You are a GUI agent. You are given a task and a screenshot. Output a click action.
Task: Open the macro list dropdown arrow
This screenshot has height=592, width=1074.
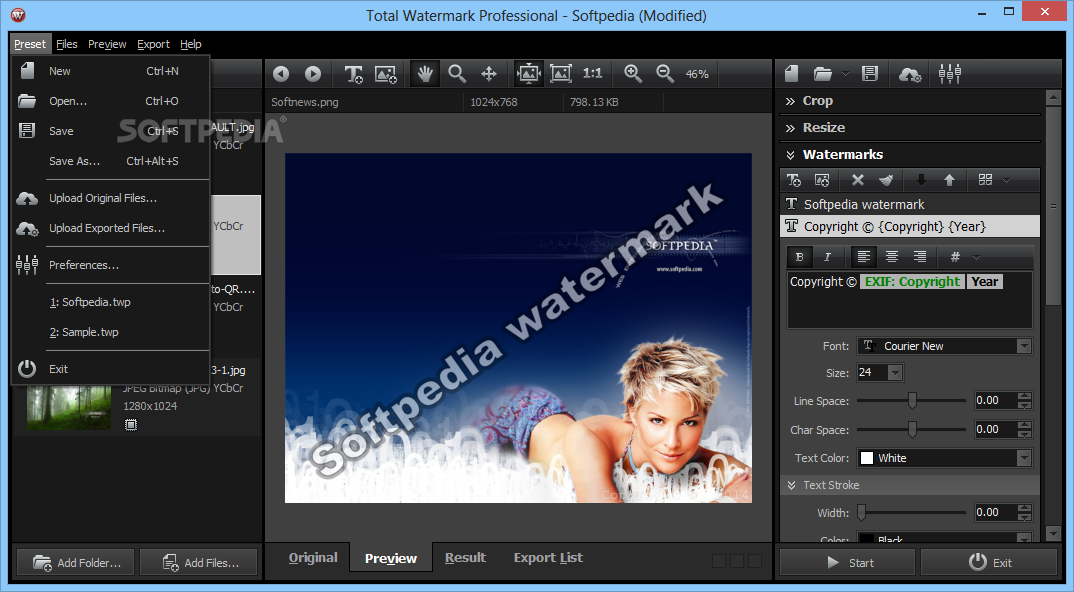[x=977, y=258]
